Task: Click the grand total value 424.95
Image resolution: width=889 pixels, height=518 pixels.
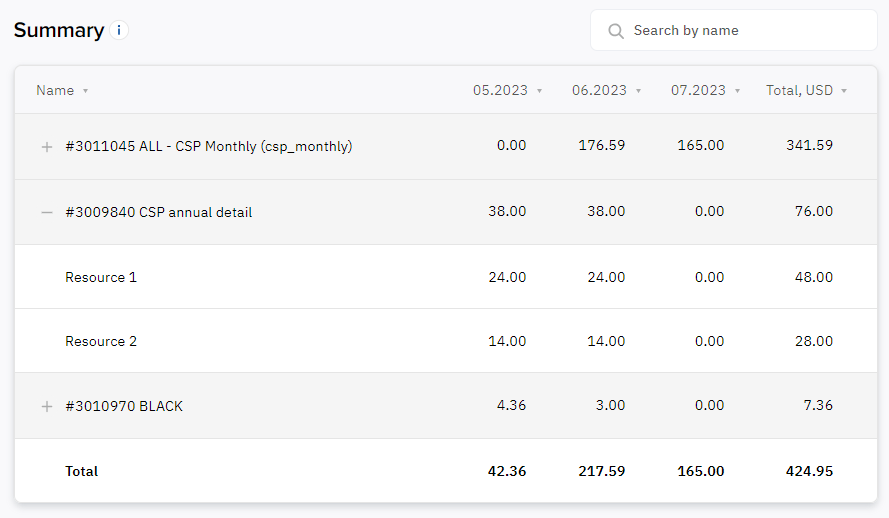Action: (x=809, y=471)
